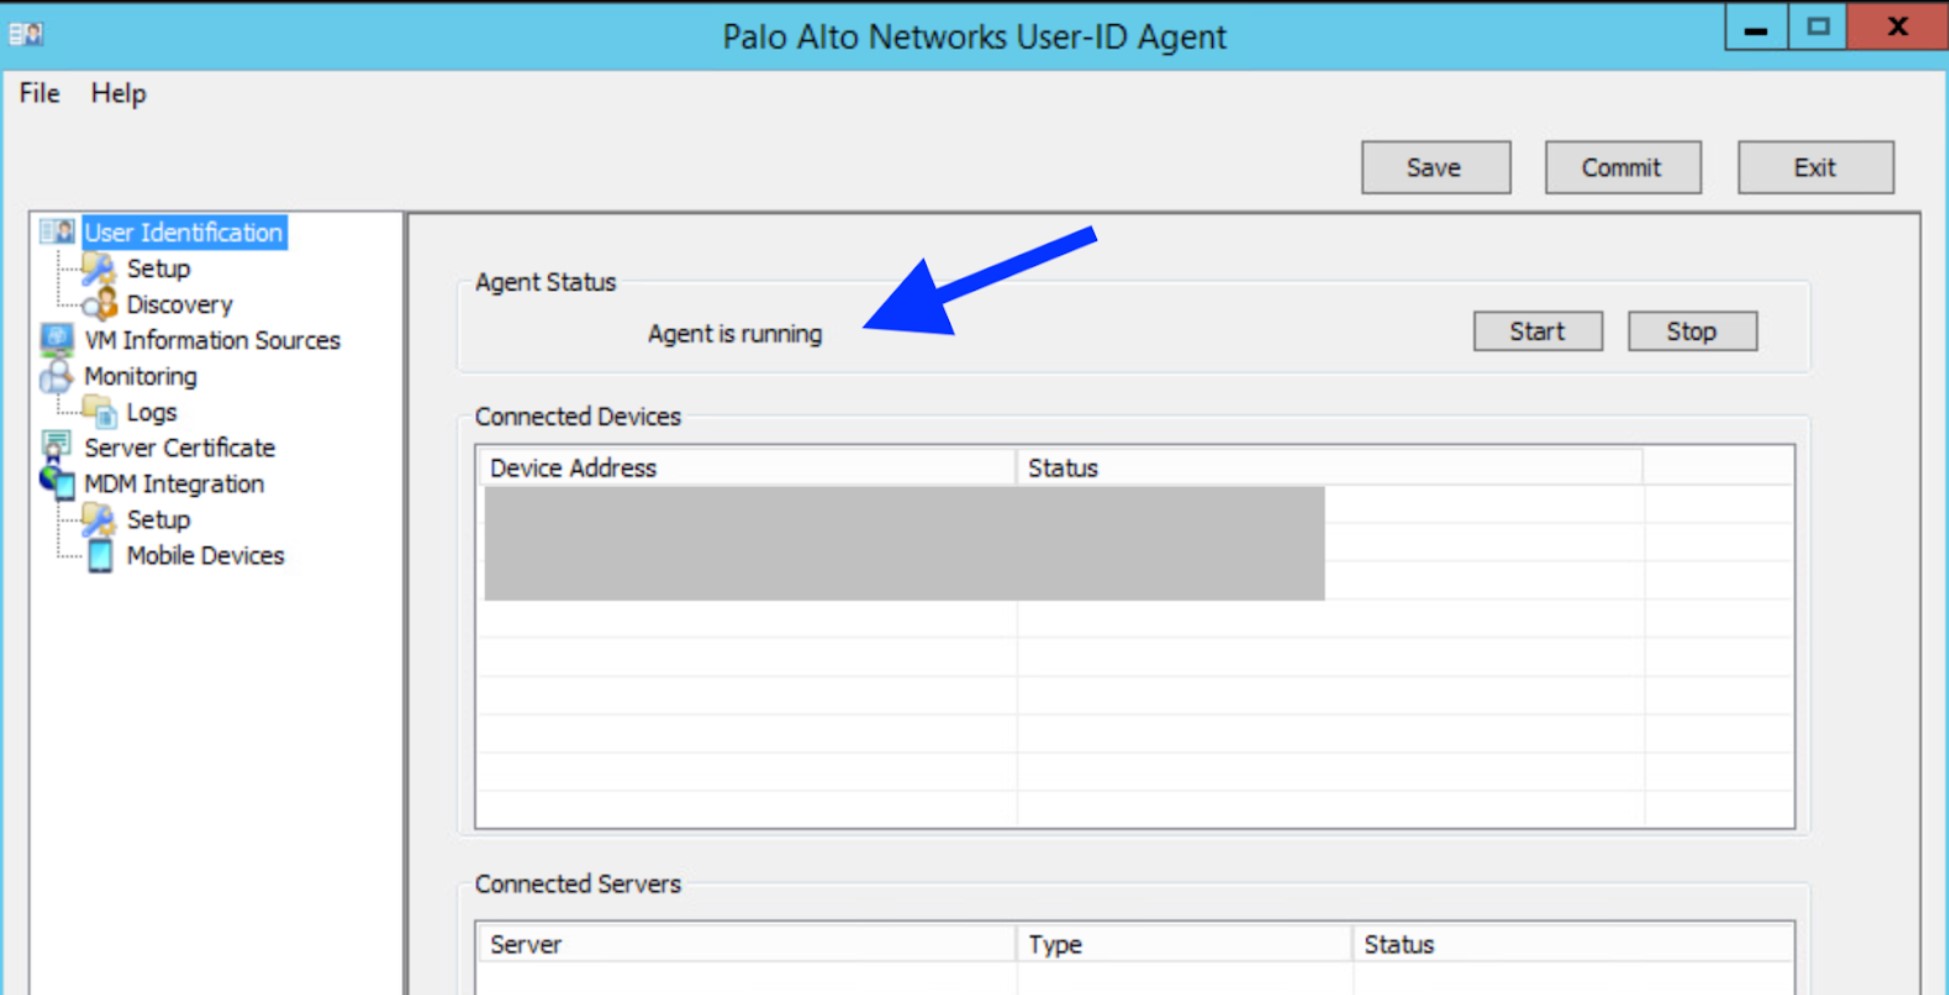Image resolution: width=1949 pixels, height=995 pixels.
Task: Maximize the User-ID Agent window
Action: point(1818,28)
